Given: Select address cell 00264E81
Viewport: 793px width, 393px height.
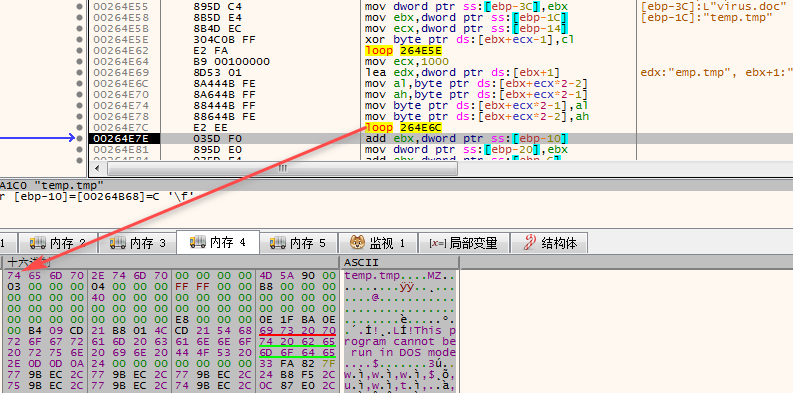Looking at the screenshot, I should pyautogui.click(x=121, y=150).
